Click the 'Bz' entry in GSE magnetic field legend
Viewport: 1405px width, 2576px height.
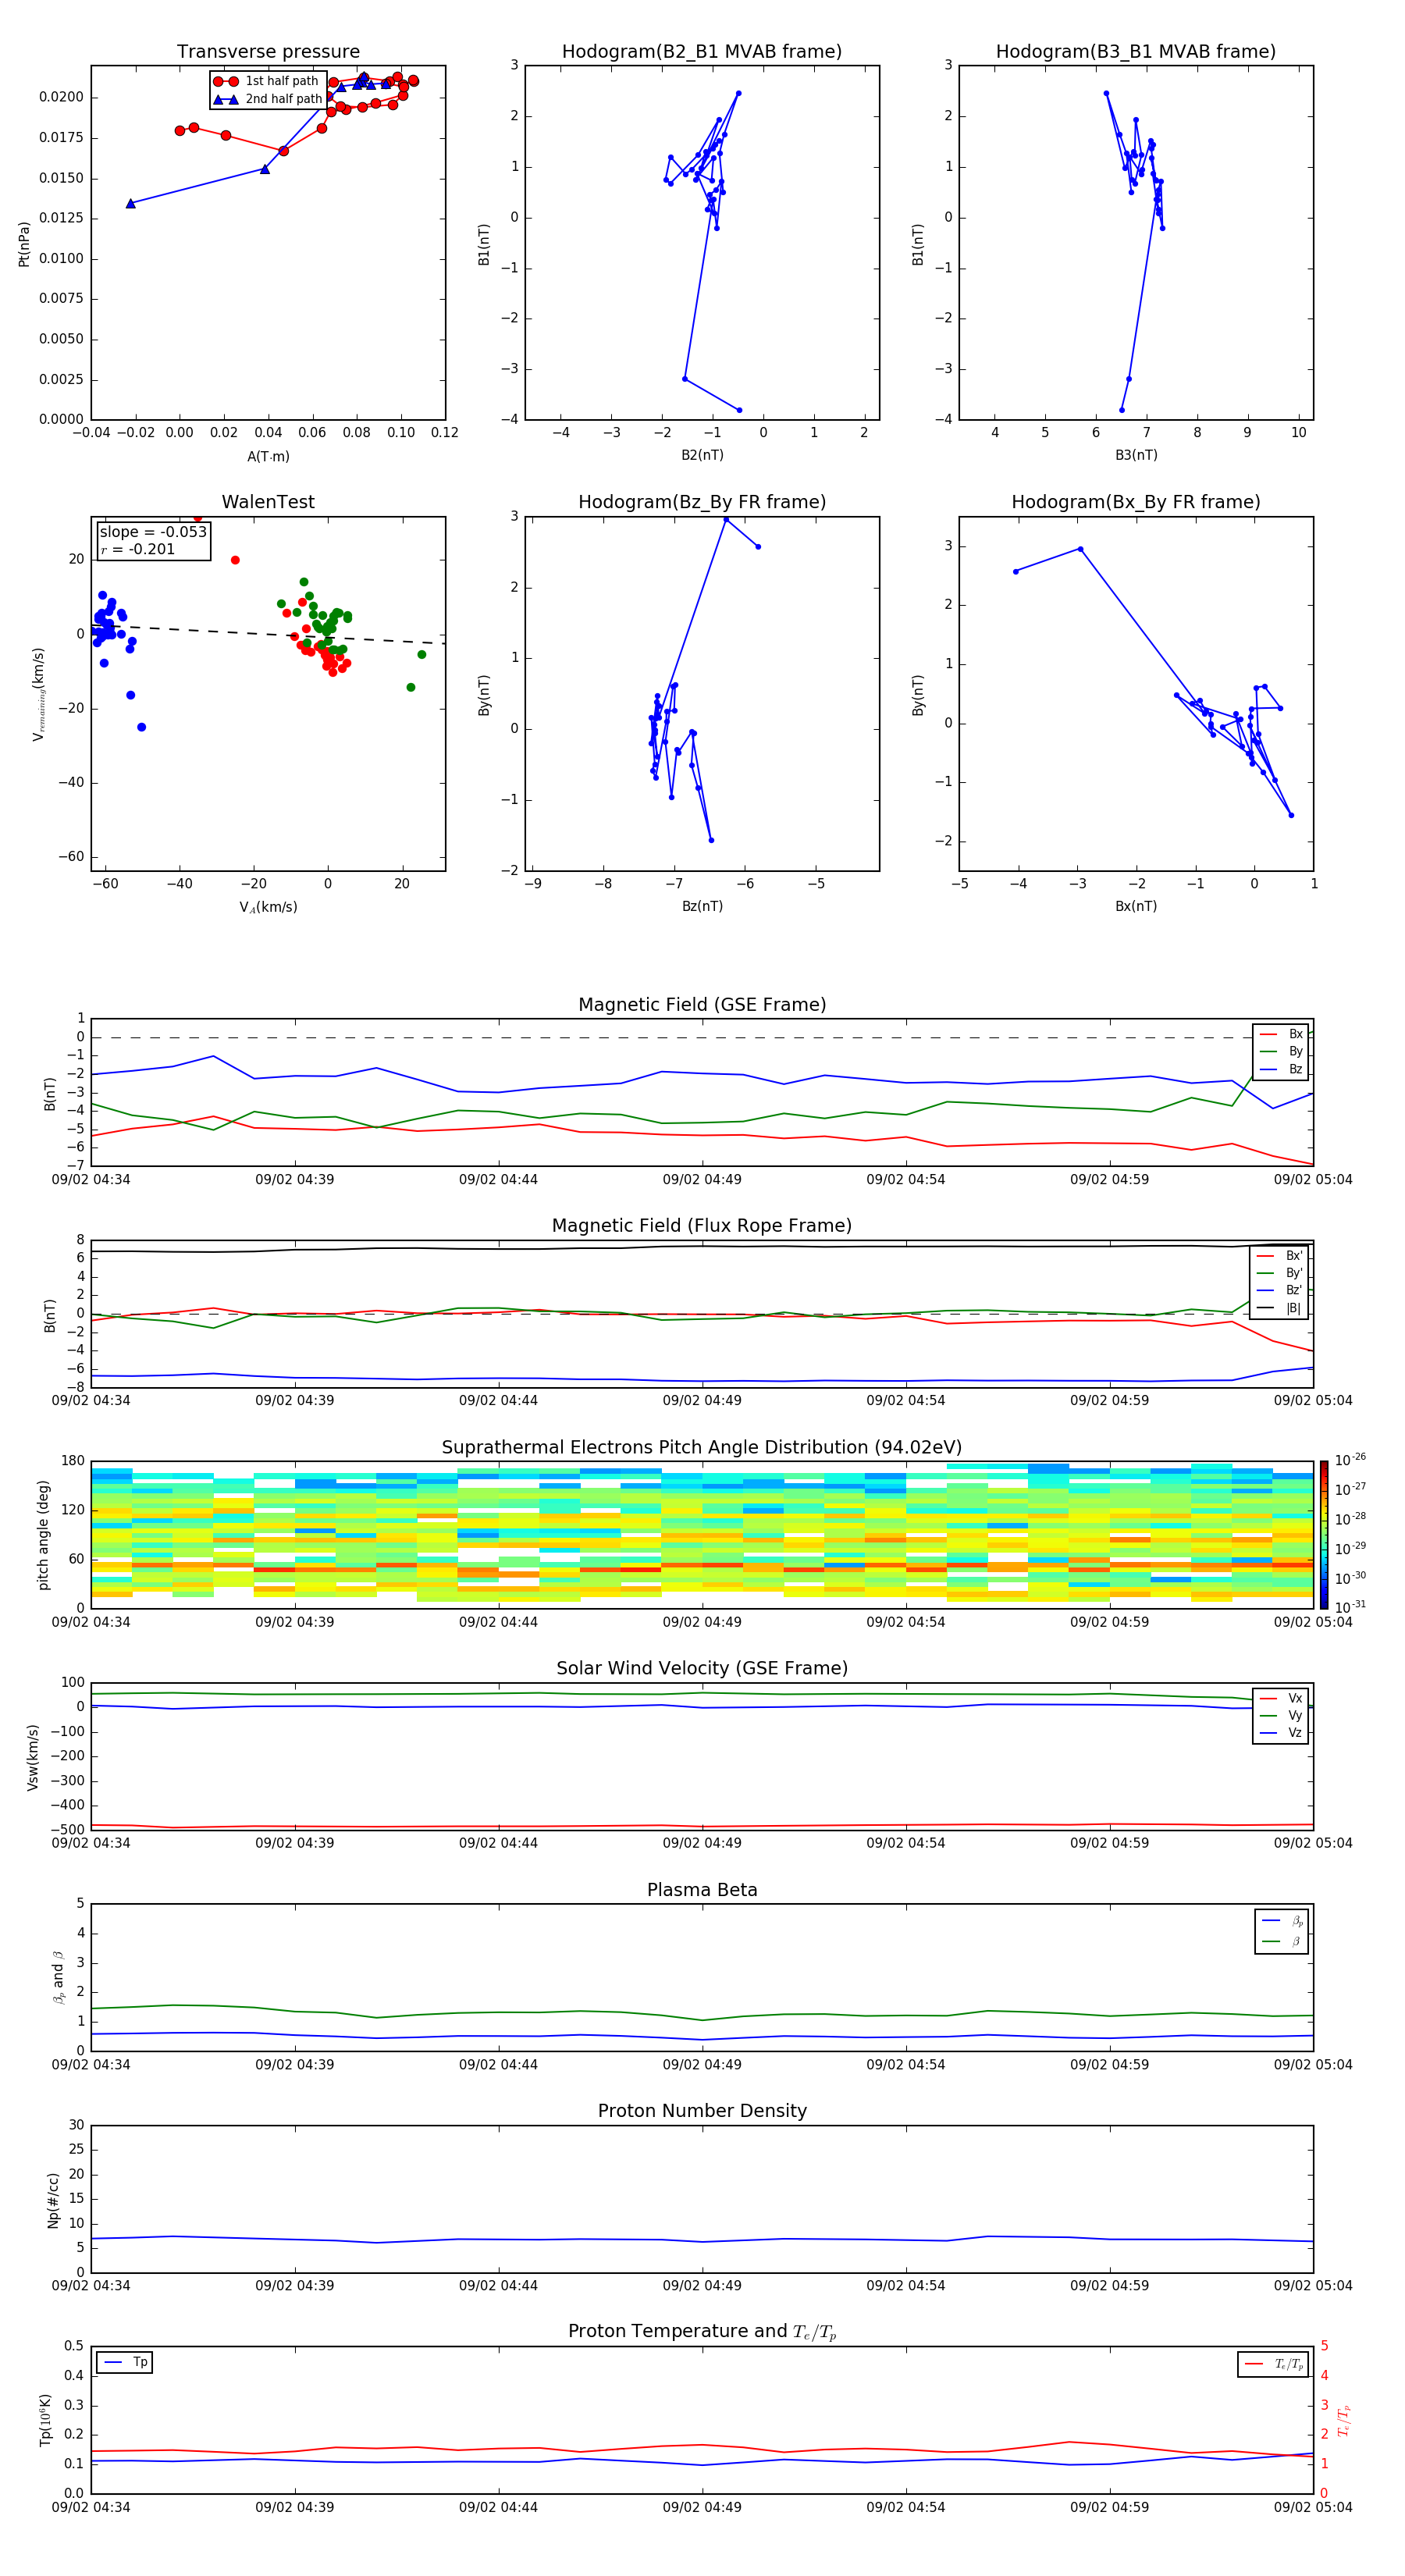coord(1281,1069)
